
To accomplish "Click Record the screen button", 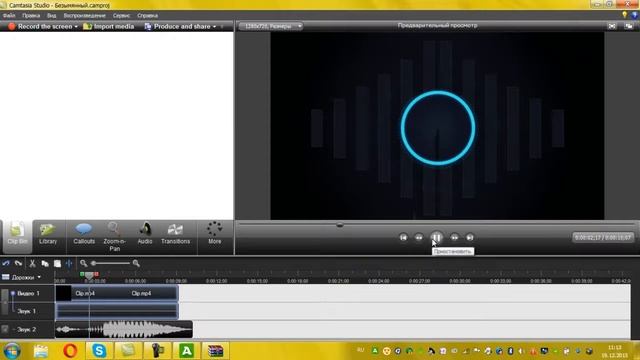I will pyautogui.click(x=40, y=26).
